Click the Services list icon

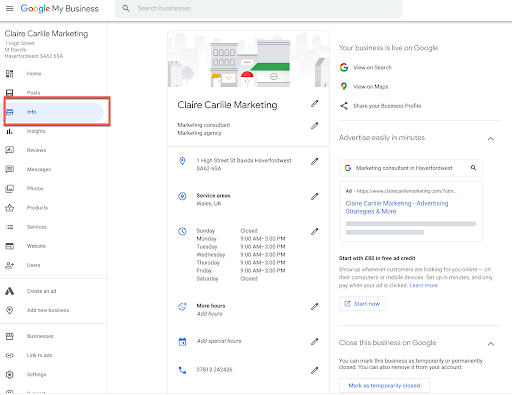coord(10,227)
